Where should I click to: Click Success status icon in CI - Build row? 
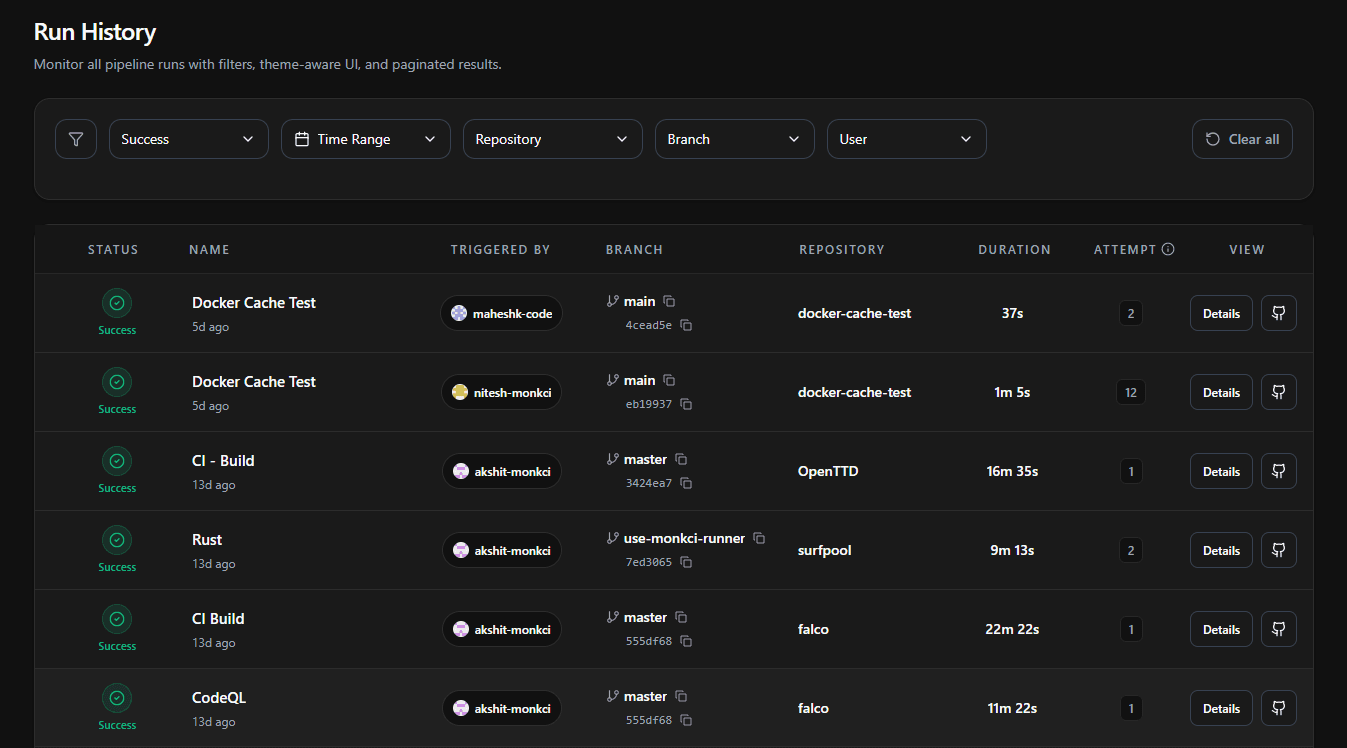click(x=117, y=461)
